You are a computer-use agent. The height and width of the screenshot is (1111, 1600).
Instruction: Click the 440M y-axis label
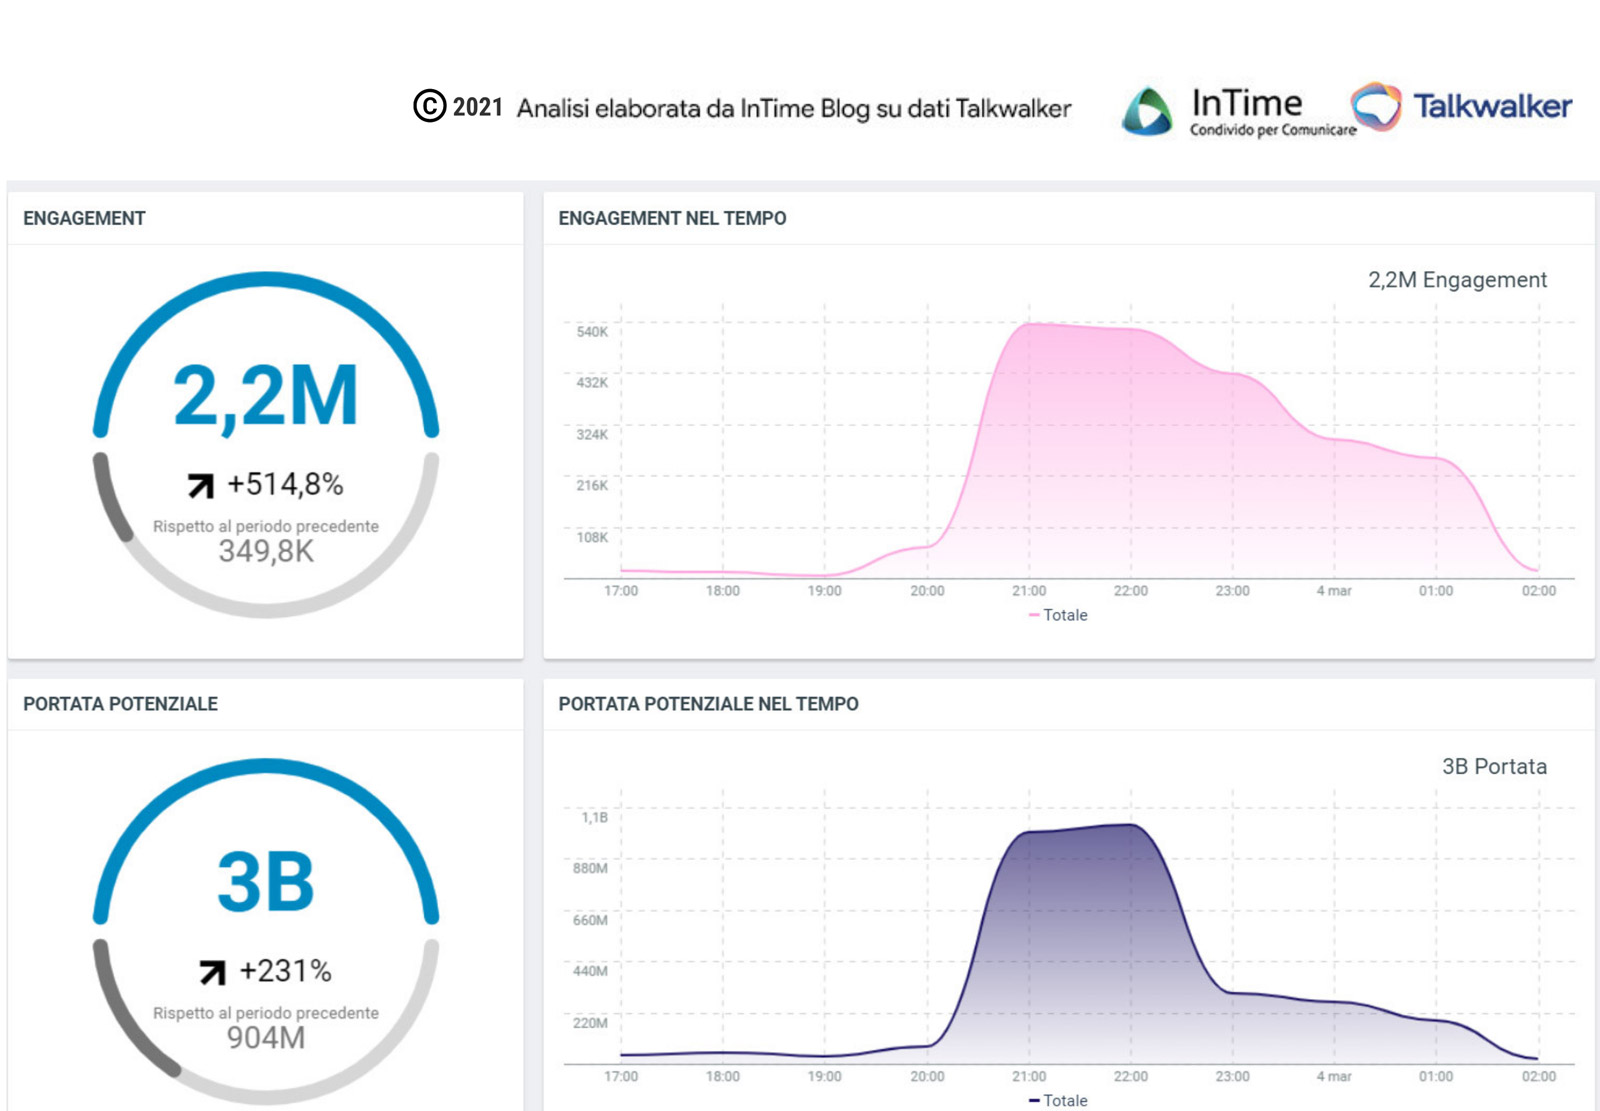pyautogui.click(x=590, y=971)
